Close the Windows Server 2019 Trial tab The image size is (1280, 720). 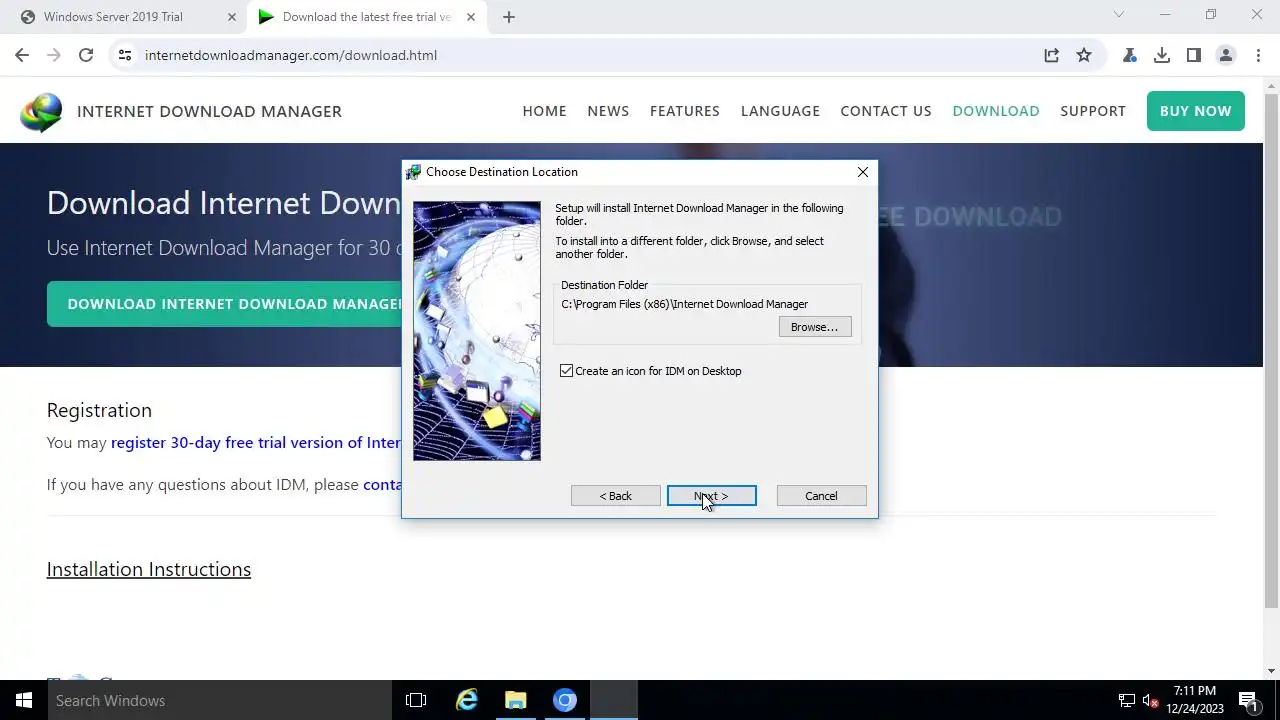pyautogui.click(x=232, y=17)
